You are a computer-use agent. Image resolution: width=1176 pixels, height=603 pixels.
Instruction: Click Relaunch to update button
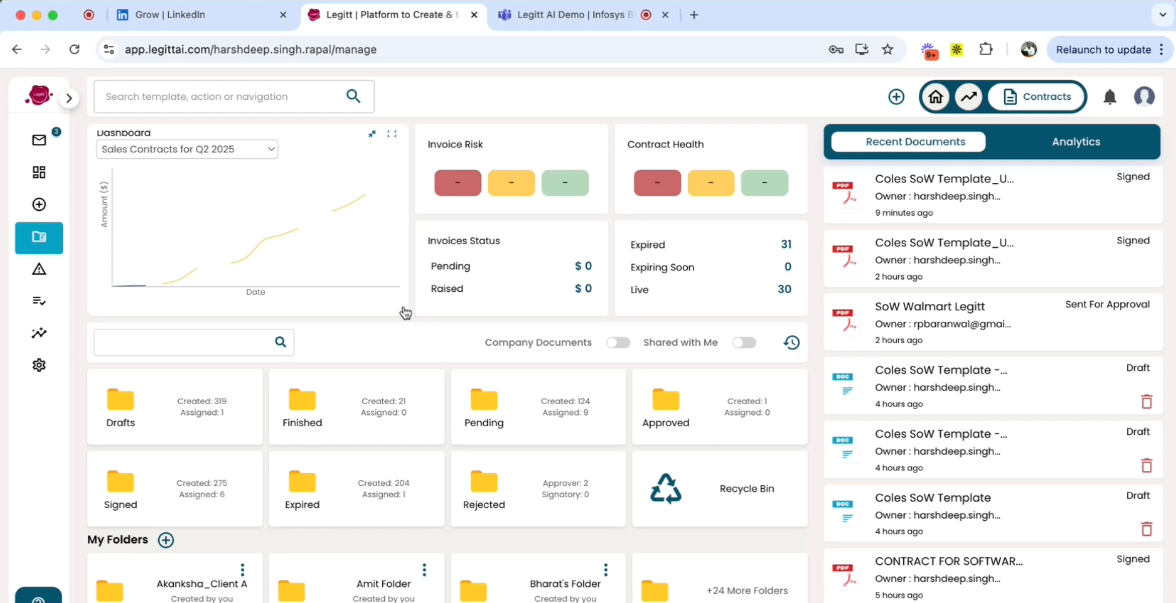coord(1107,50)
